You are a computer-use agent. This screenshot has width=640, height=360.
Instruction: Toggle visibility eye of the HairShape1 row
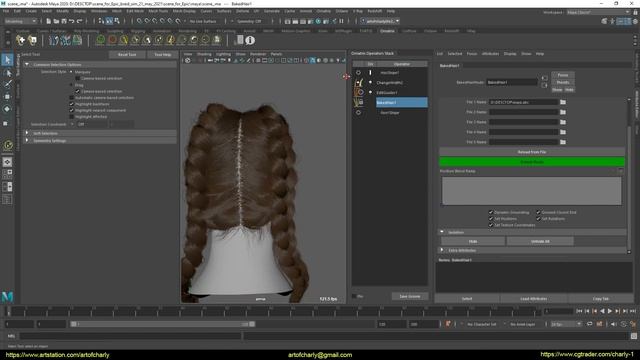tap(358, 73)
